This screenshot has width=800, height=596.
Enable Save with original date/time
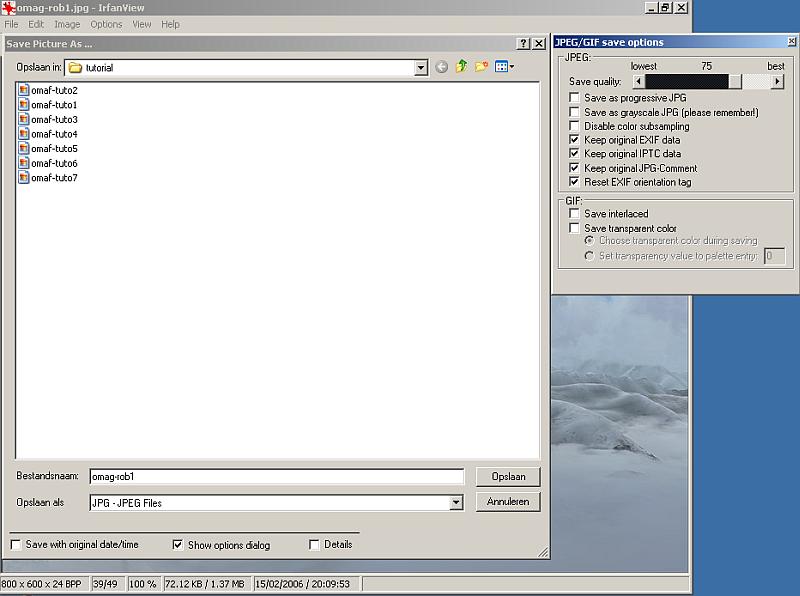coord(16,545)
